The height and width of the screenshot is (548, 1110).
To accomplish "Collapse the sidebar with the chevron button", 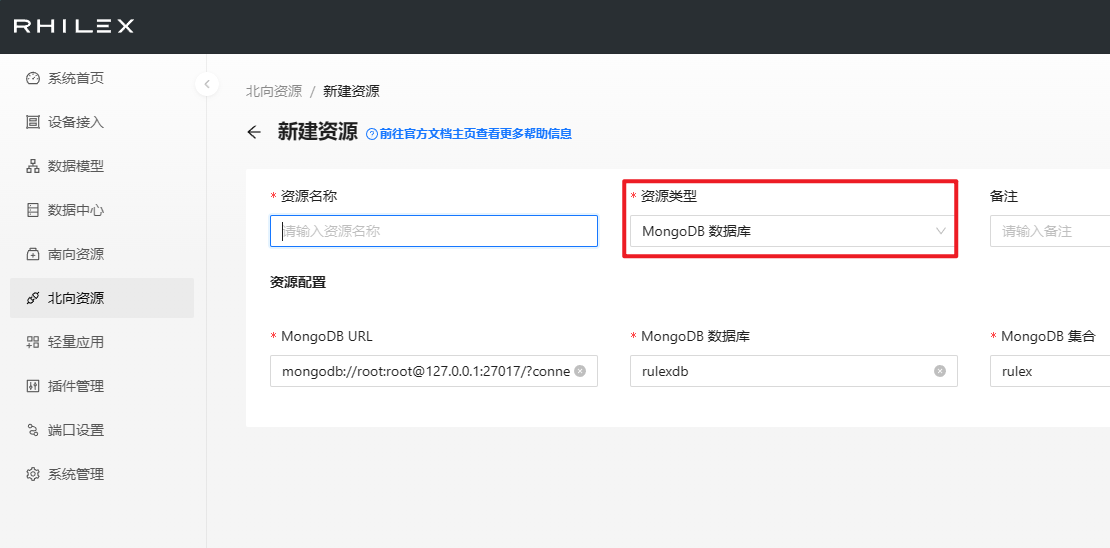I will tap(207, 84).
